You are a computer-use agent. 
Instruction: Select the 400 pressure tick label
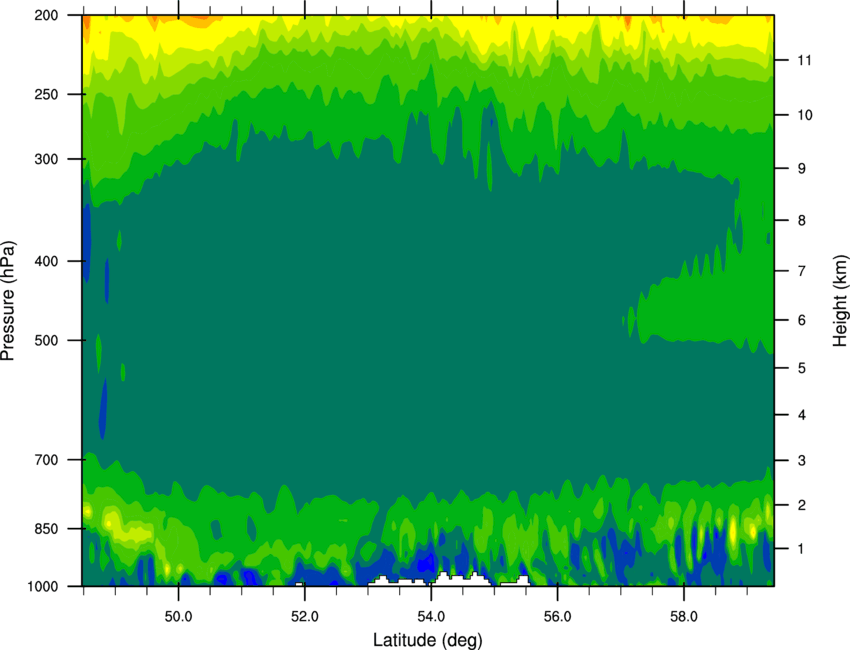(x=46, y=261)
